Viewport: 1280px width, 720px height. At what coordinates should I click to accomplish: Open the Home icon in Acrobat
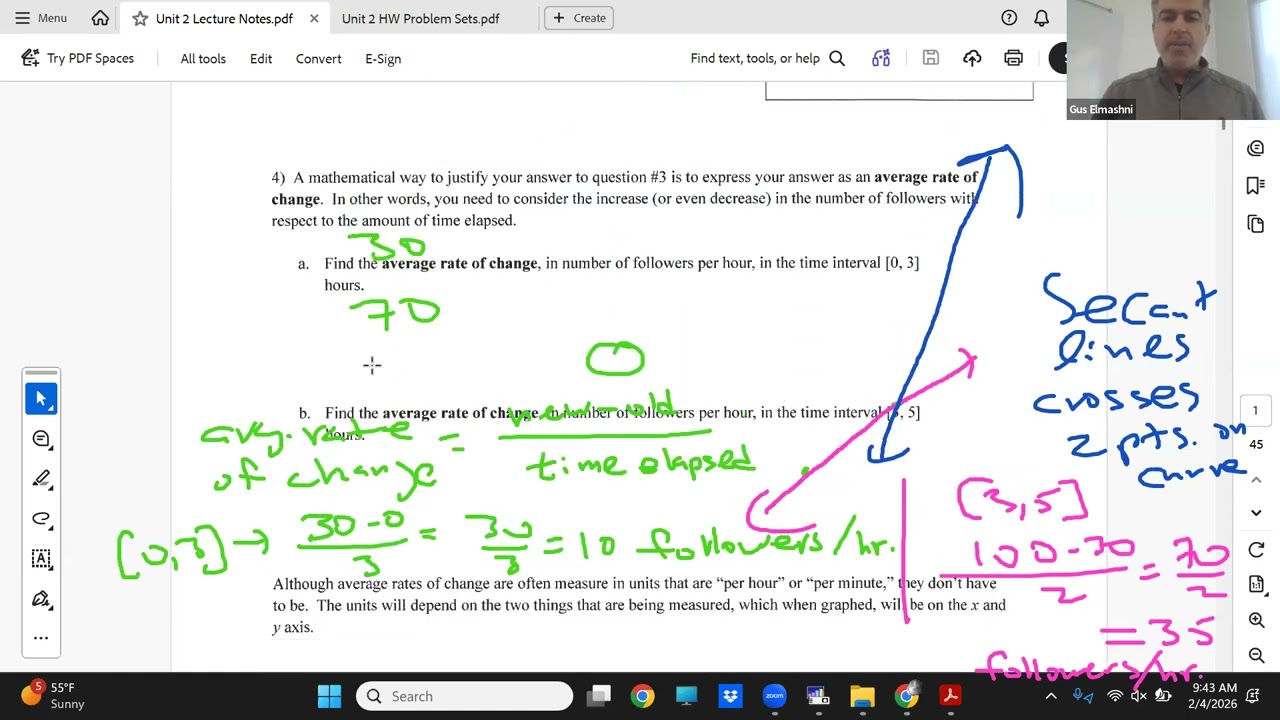pos(100,18)
